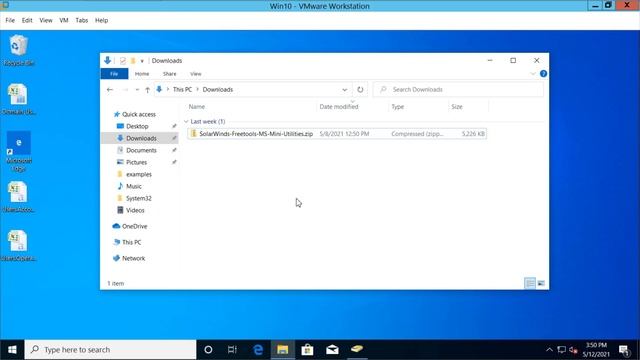The height and width of the screenshot is (360, 640).
Task: Open the VMware Edit menu
Action: click(x=27, y=20)
